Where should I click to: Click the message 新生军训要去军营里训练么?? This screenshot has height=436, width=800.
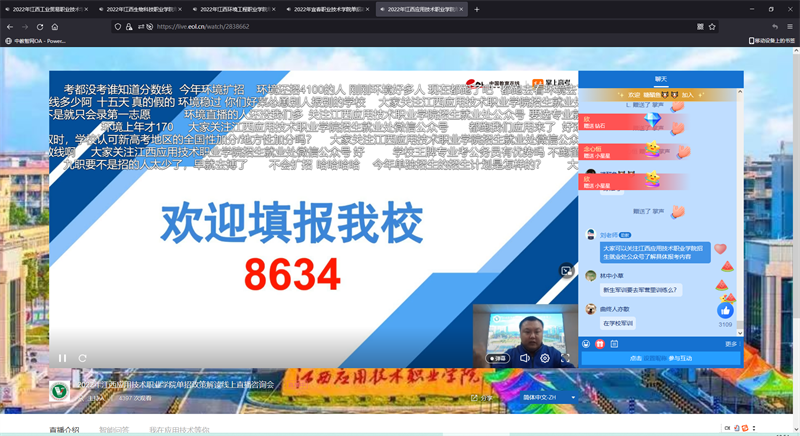point(640,290)
